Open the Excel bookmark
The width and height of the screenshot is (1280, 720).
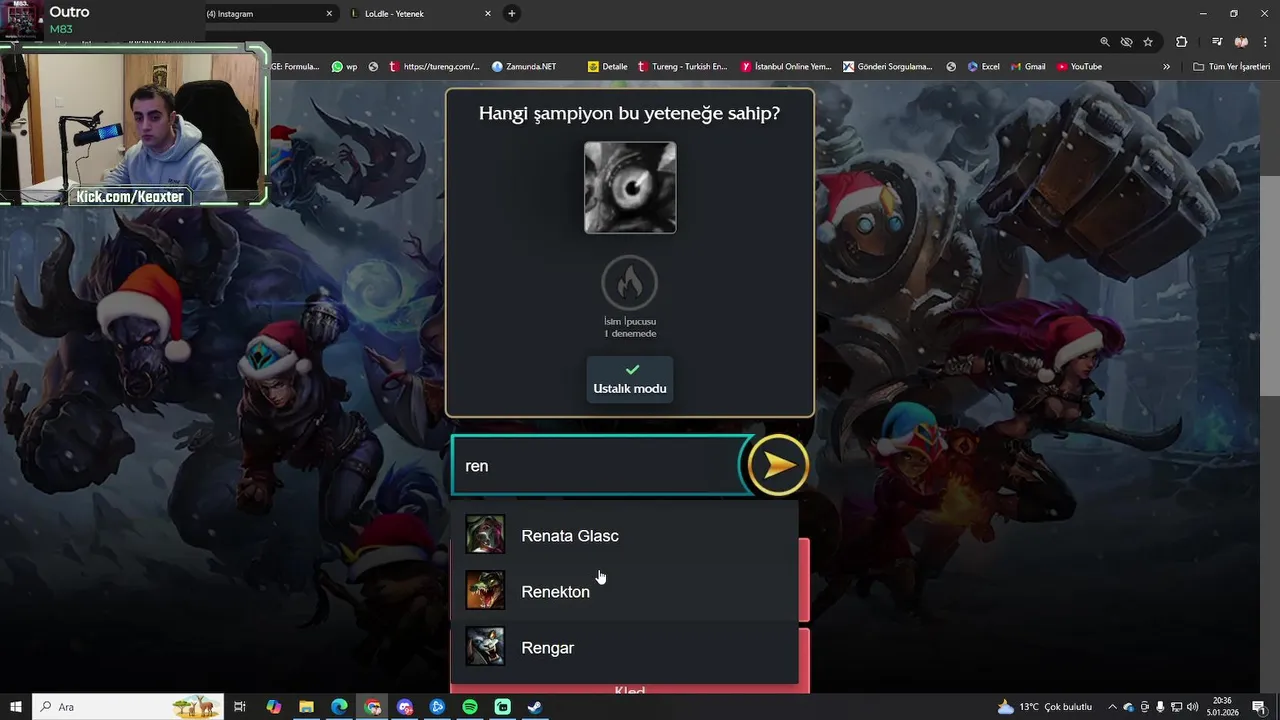[984, 67]
